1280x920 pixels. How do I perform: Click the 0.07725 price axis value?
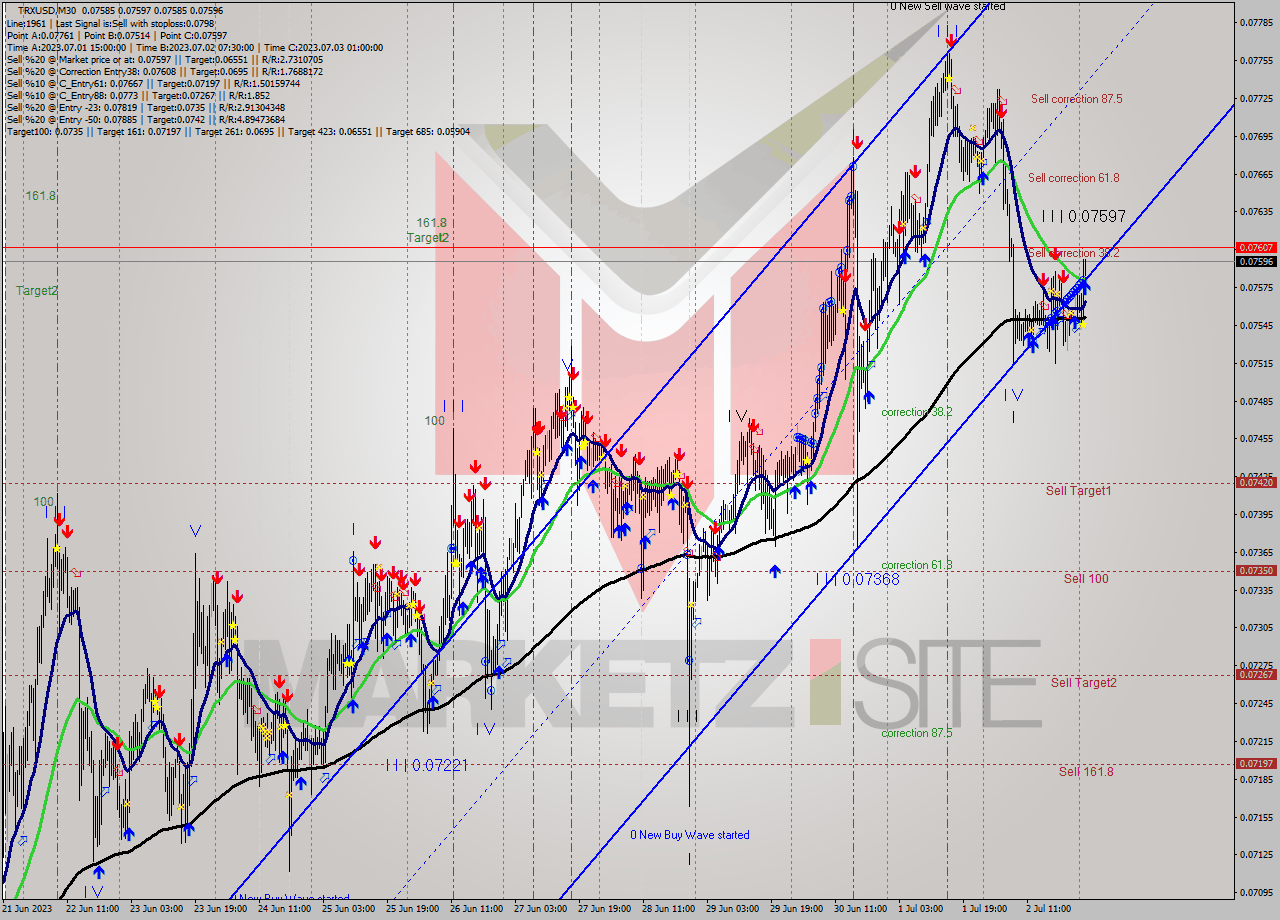[1257, 98]
